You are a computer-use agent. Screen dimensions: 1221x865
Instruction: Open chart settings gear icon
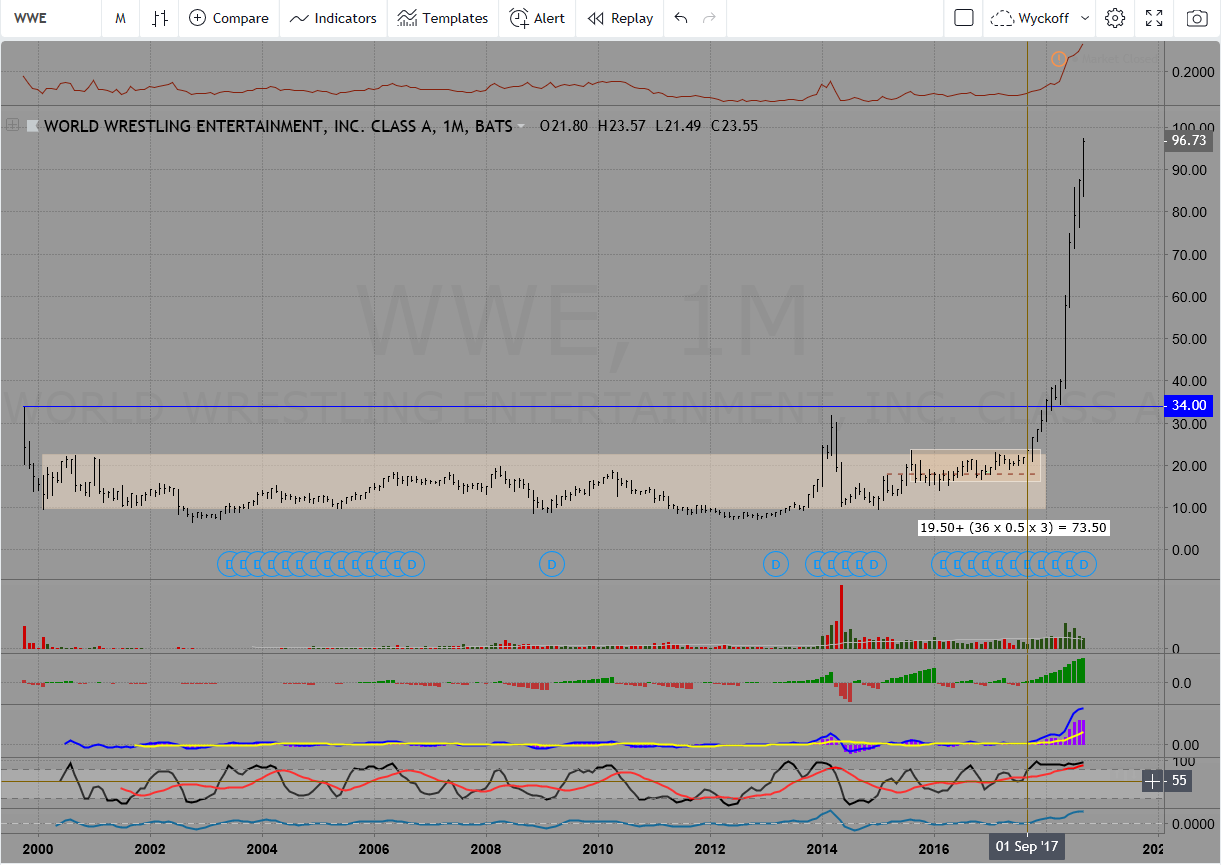[1115, 18]
